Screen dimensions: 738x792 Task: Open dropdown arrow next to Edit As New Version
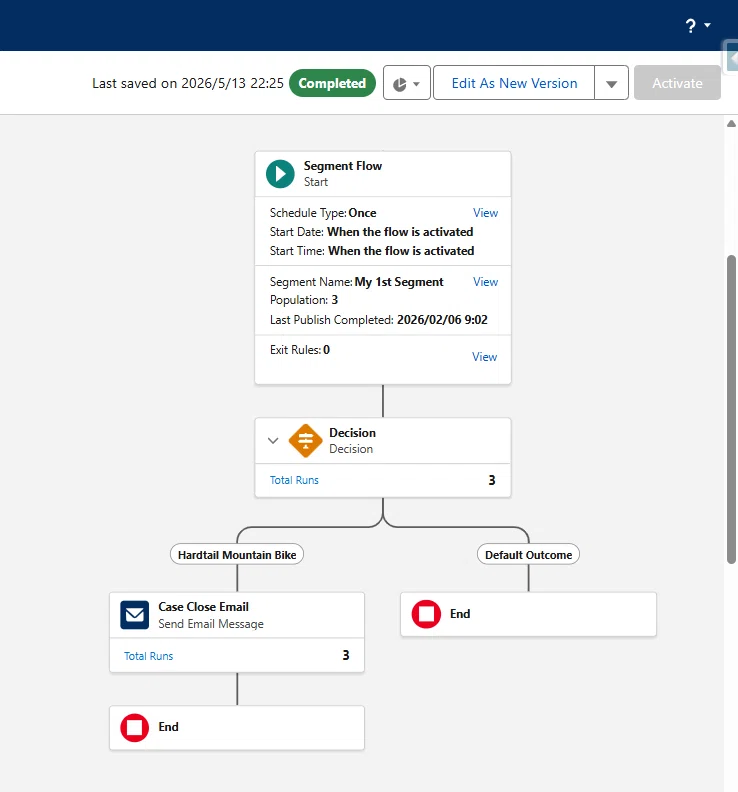(611, 83)
